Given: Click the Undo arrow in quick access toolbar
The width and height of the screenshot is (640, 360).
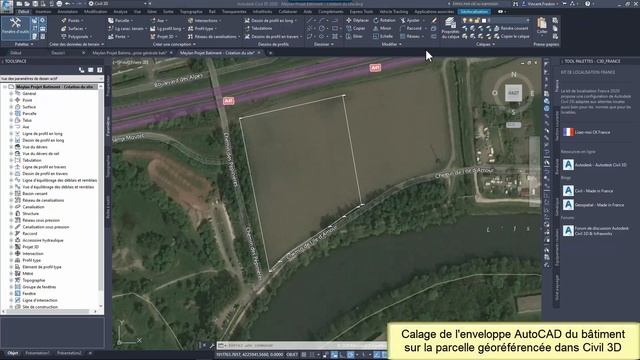Looking at the screenshot, I should [68, 4].
